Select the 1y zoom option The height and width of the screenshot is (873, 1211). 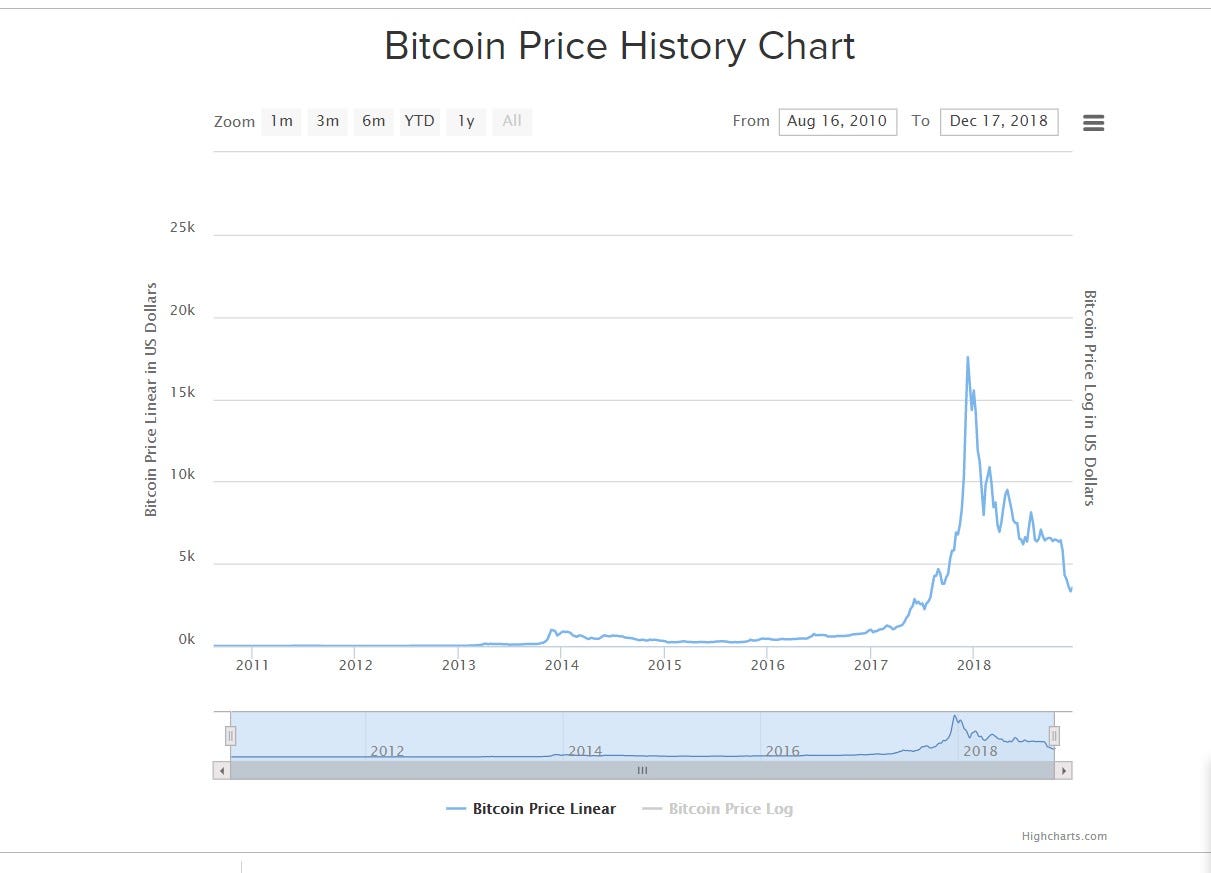465,121
